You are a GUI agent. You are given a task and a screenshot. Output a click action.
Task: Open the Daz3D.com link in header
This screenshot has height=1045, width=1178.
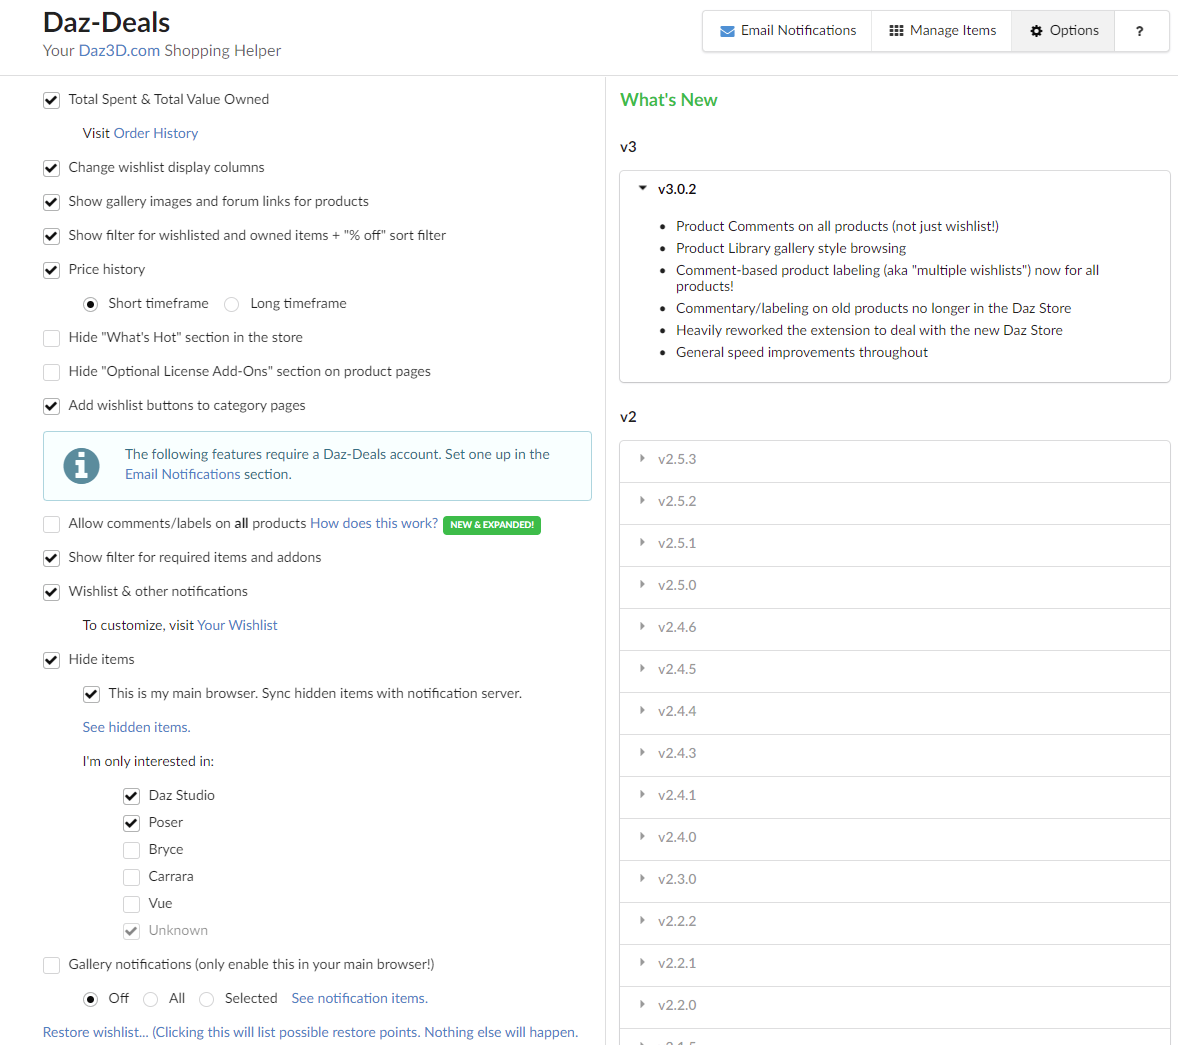pyautogui.click(x=119, y=51)
